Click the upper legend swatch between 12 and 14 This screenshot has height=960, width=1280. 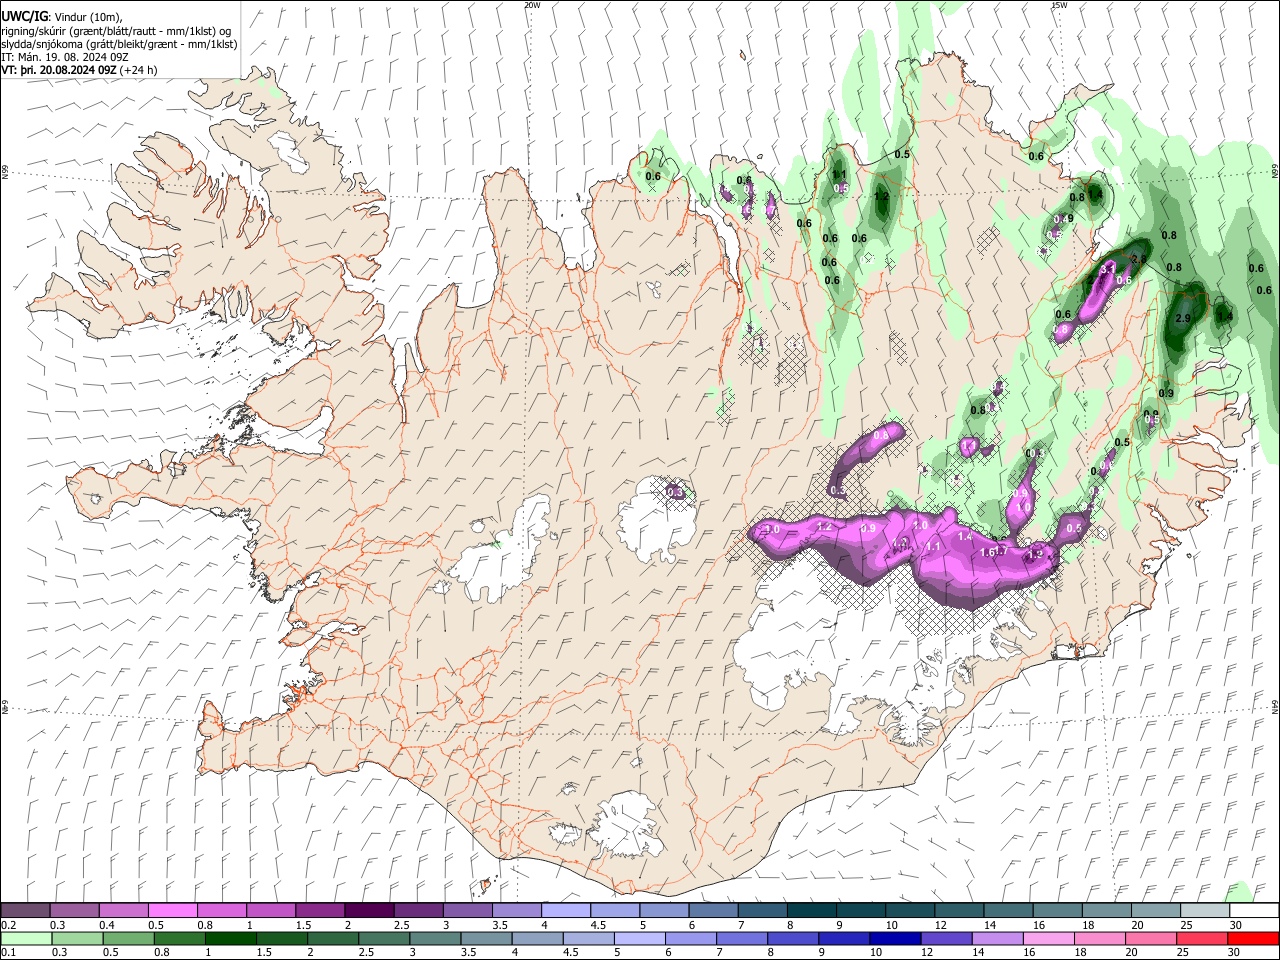tap(960, 911)
